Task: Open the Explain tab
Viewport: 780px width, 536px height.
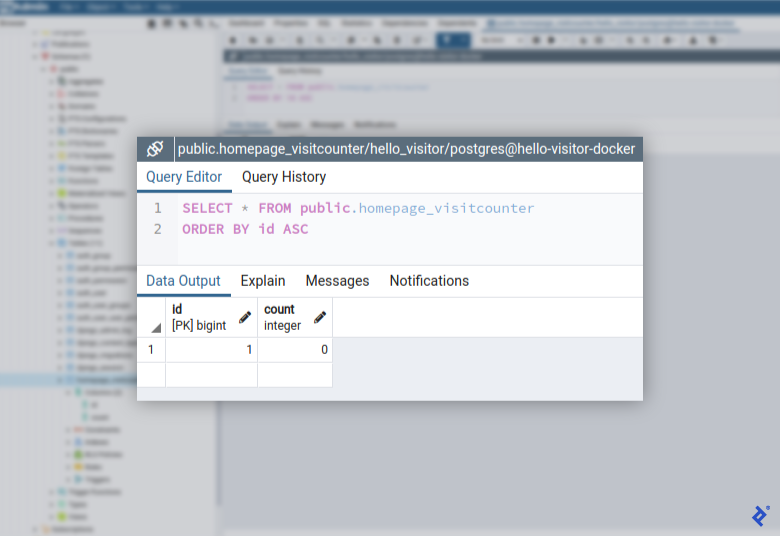Action: tap(263, 281)
